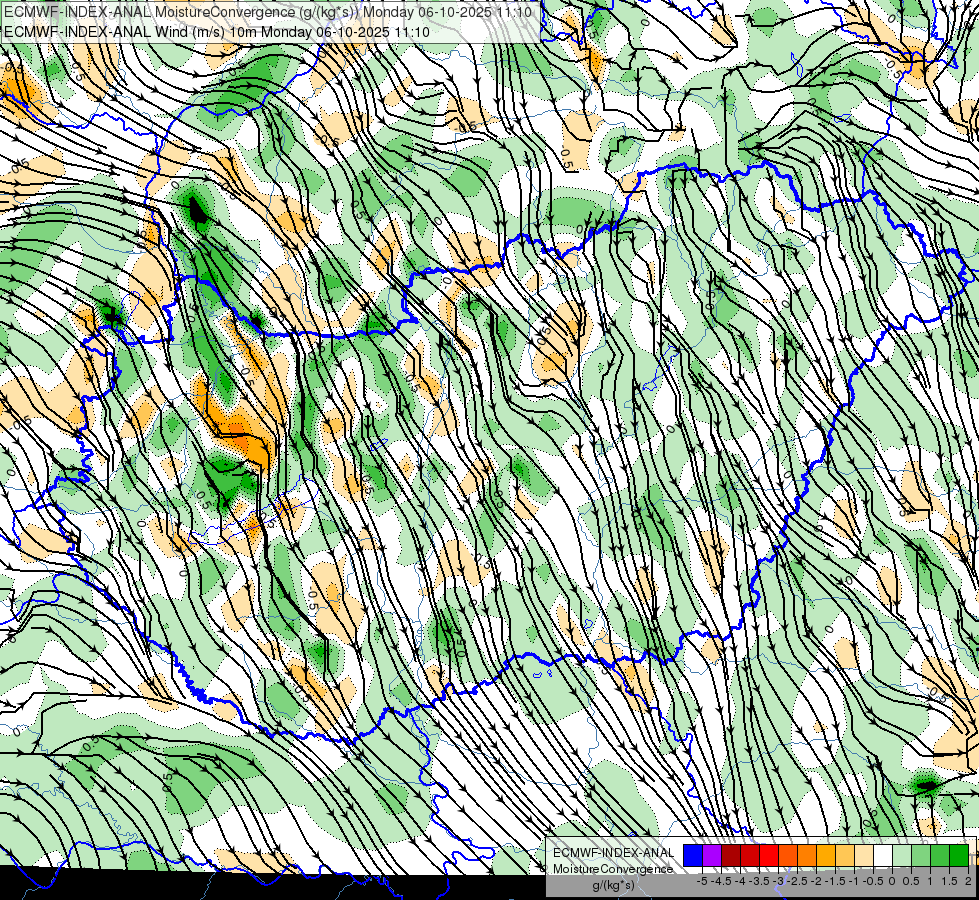Select the pale peach swatch from -1 to -0.5
The image size is (979, 900).
tap(864, 856)
